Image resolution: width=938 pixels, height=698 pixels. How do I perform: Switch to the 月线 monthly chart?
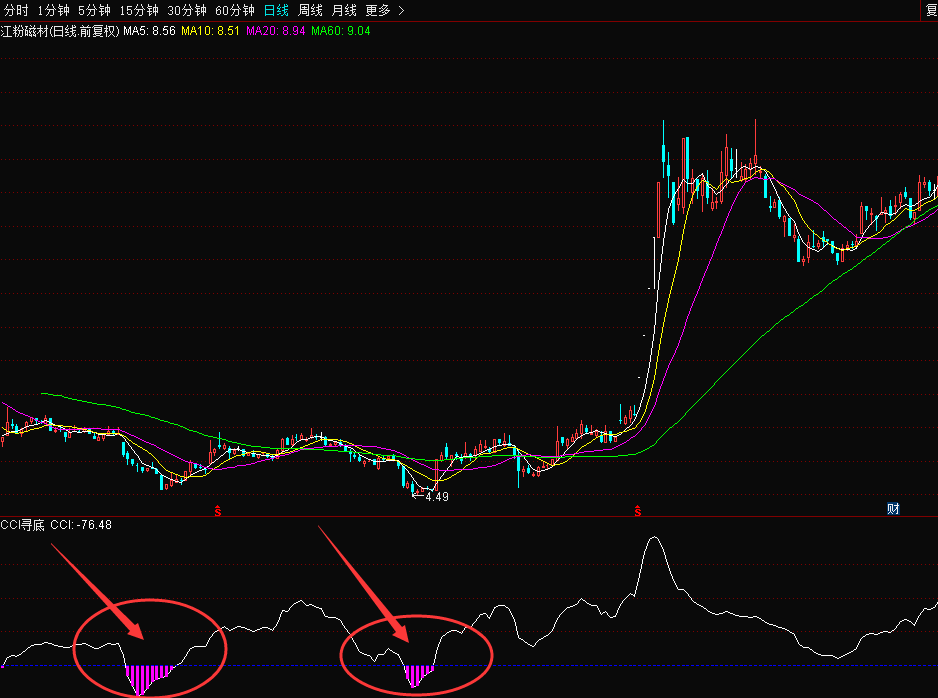tap(344, 10)
